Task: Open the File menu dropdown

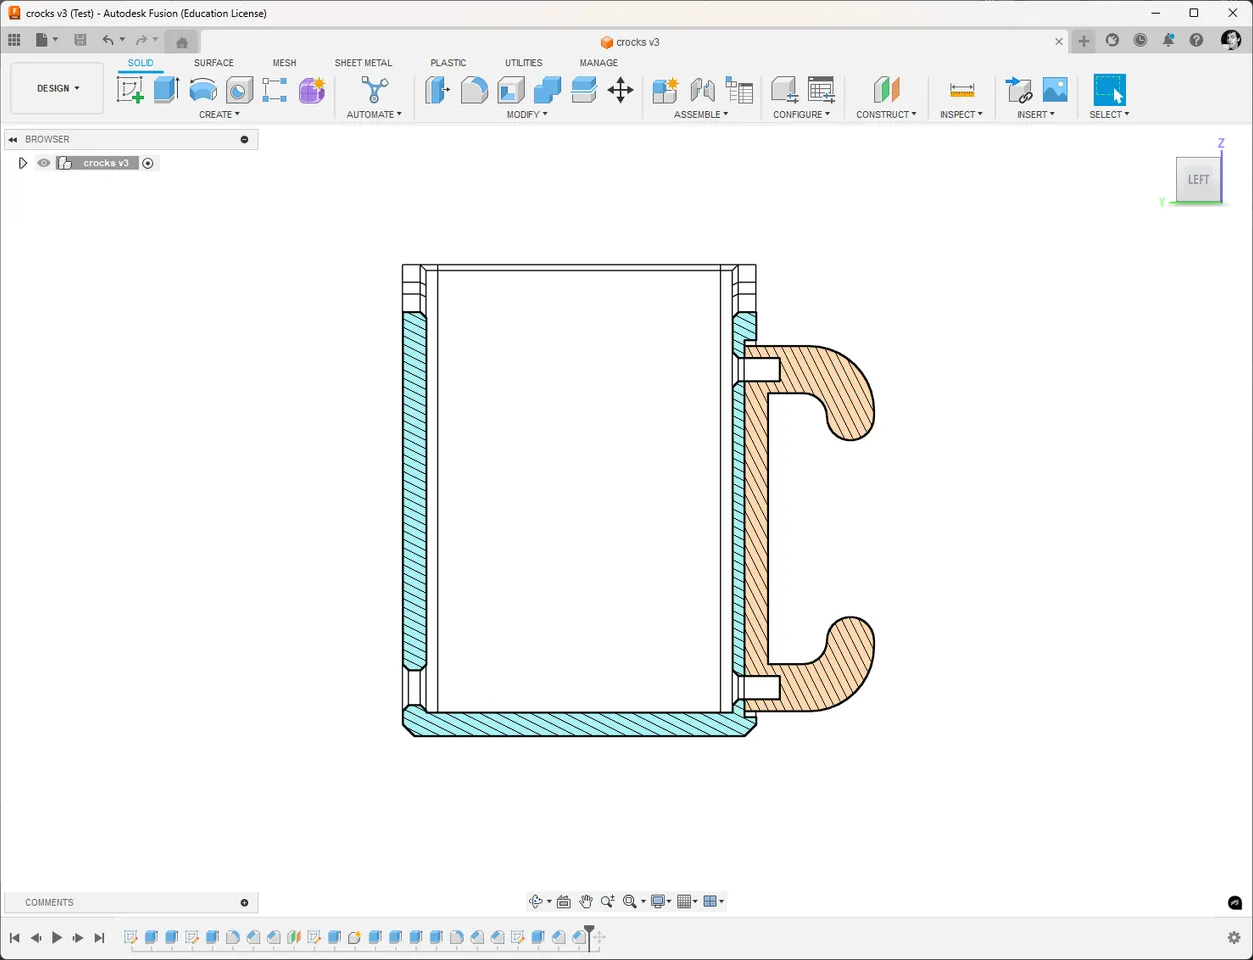Action: 47,40
